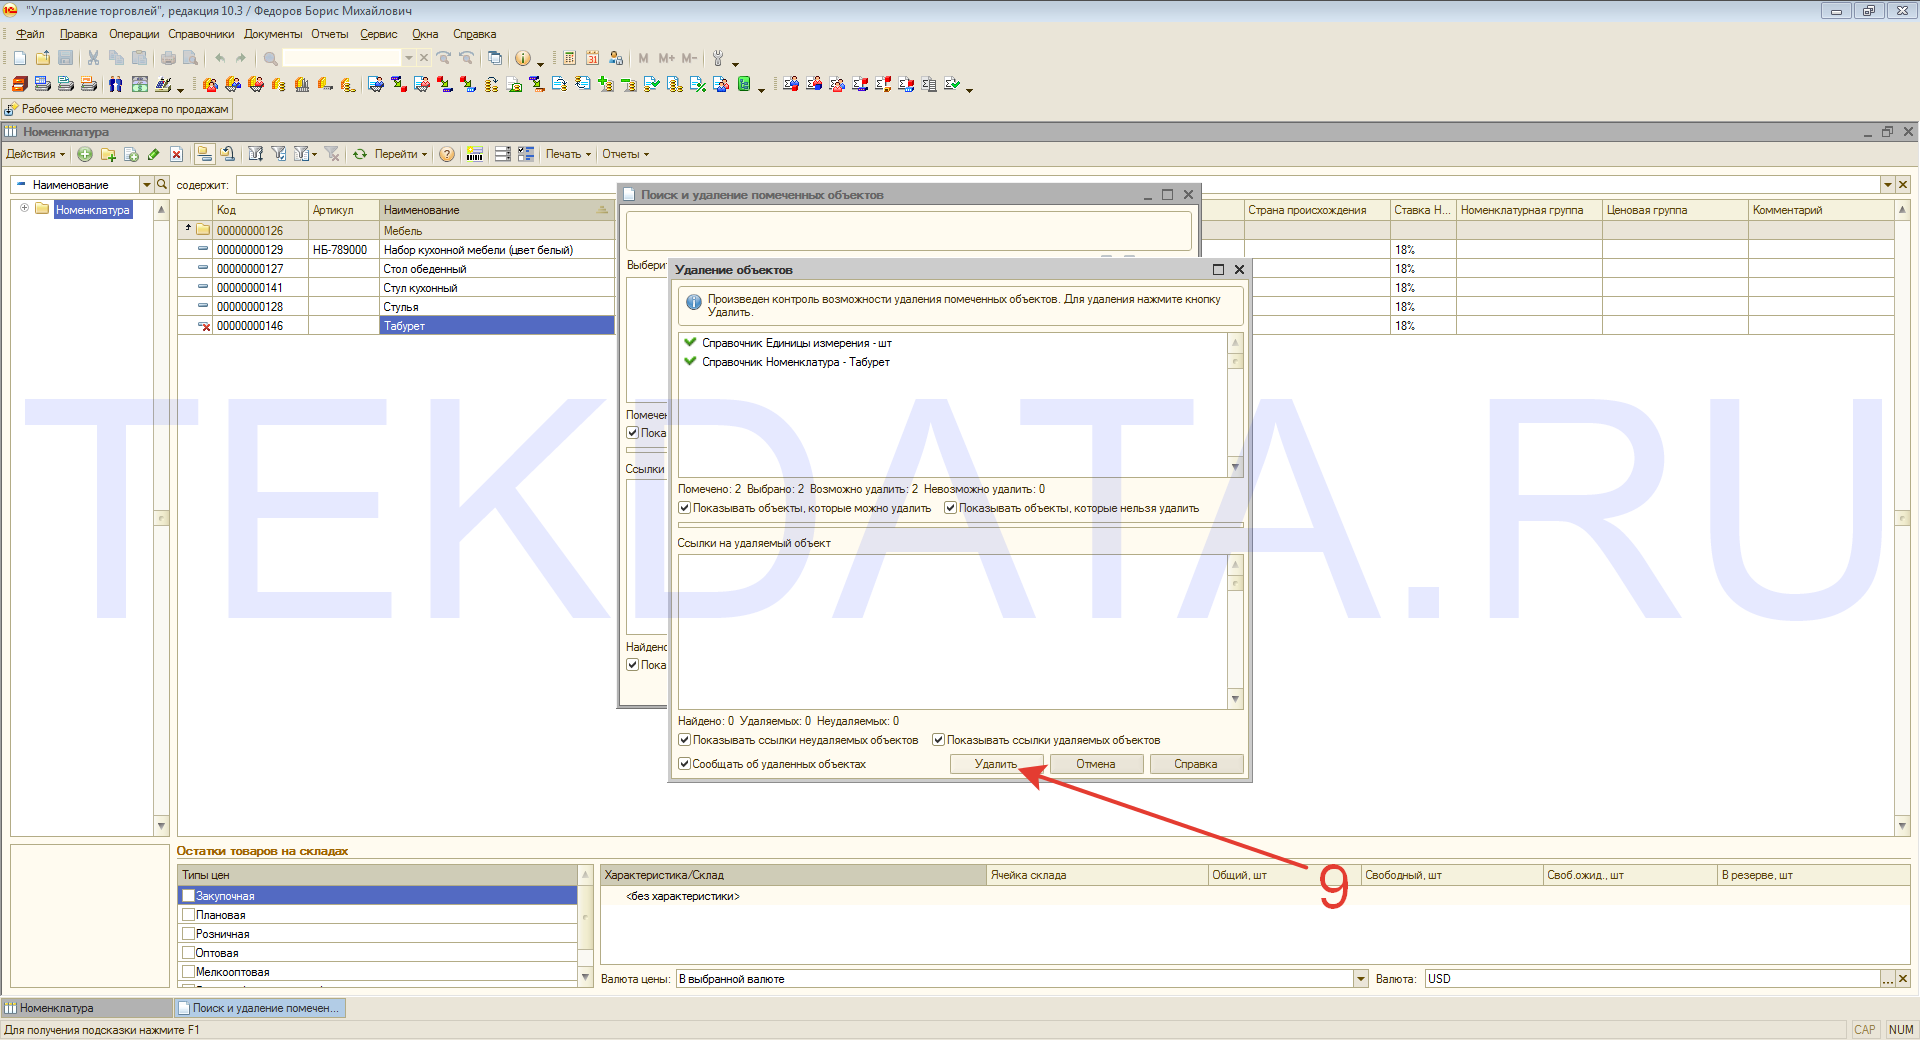1920x1040 pixels.
Task: Toggle 'Сообщать об удаленных объектах' checkbox
Action: [685, 764]
